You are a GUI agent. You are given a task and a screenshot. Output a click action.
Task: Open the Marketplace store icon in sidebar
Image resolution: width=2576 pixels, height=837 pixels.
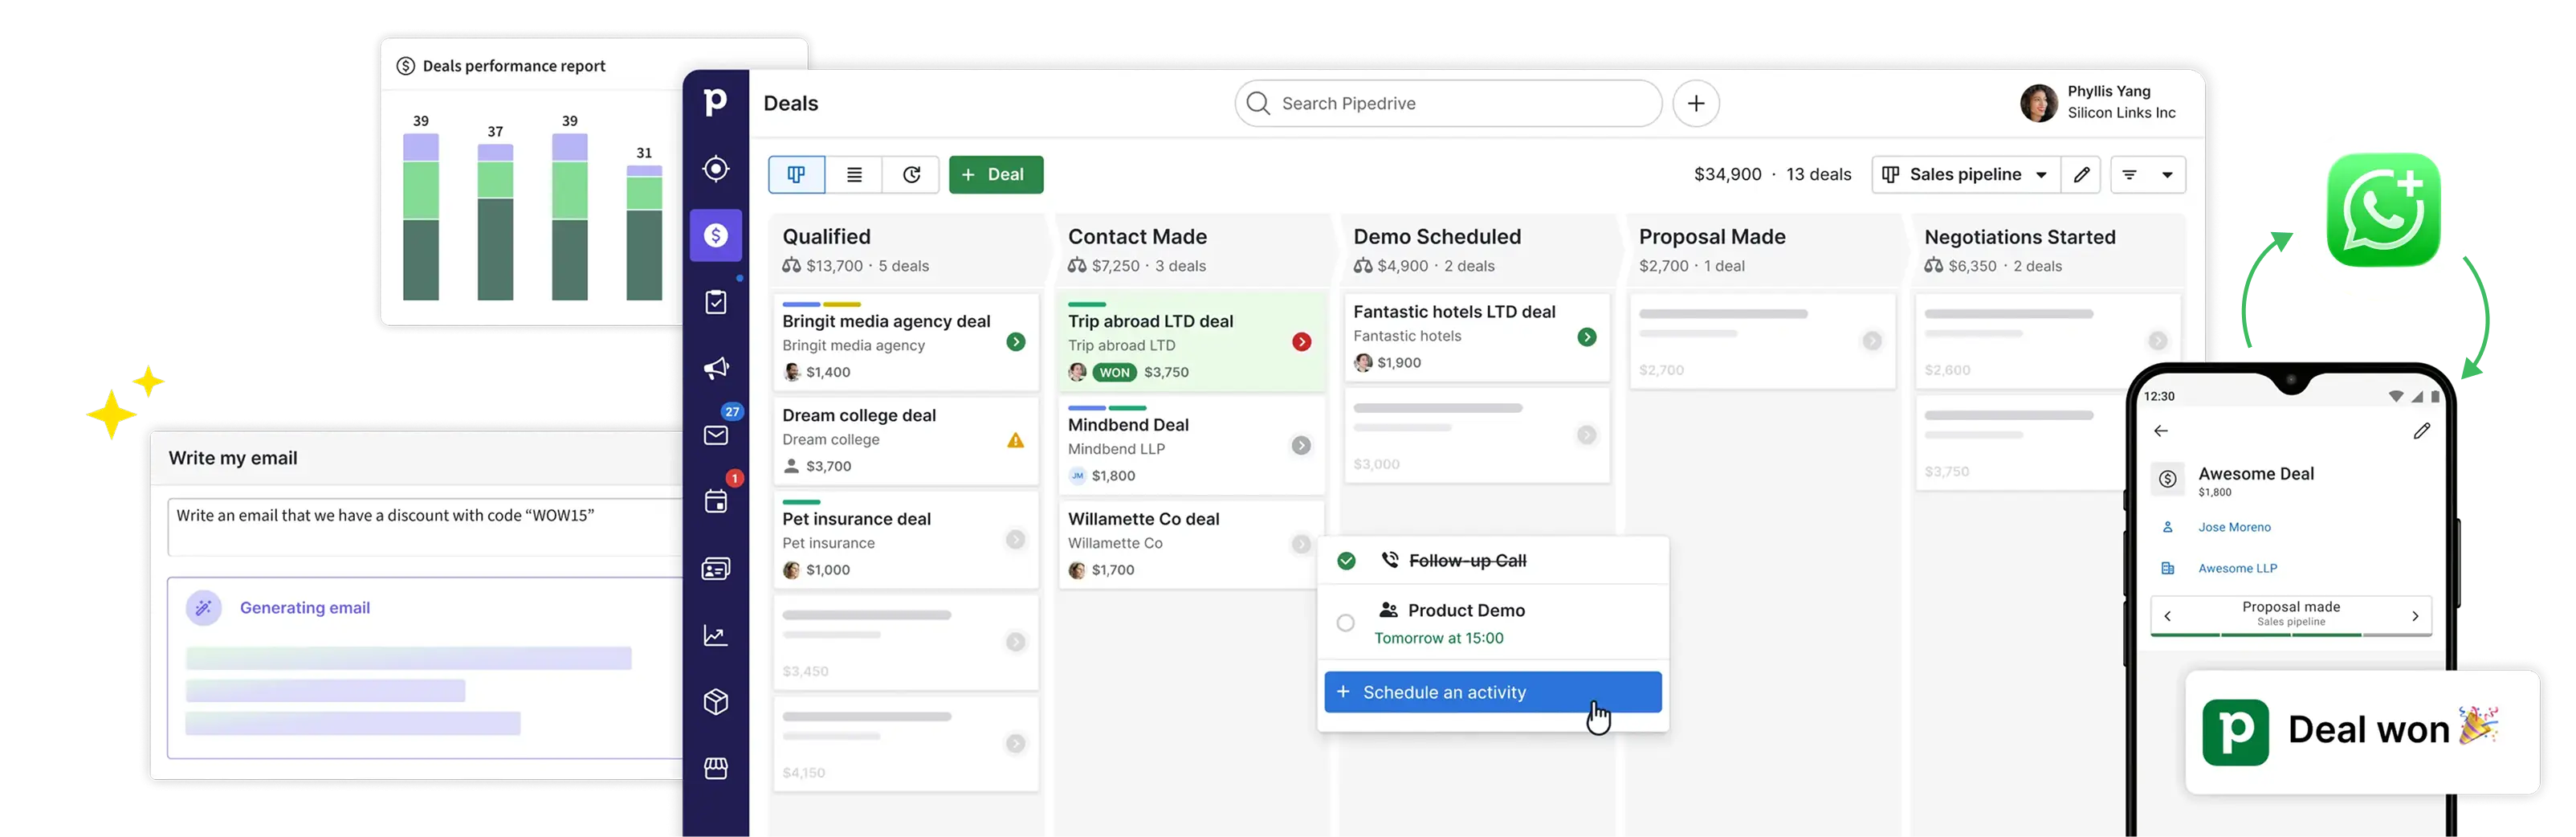coord(715,768)
